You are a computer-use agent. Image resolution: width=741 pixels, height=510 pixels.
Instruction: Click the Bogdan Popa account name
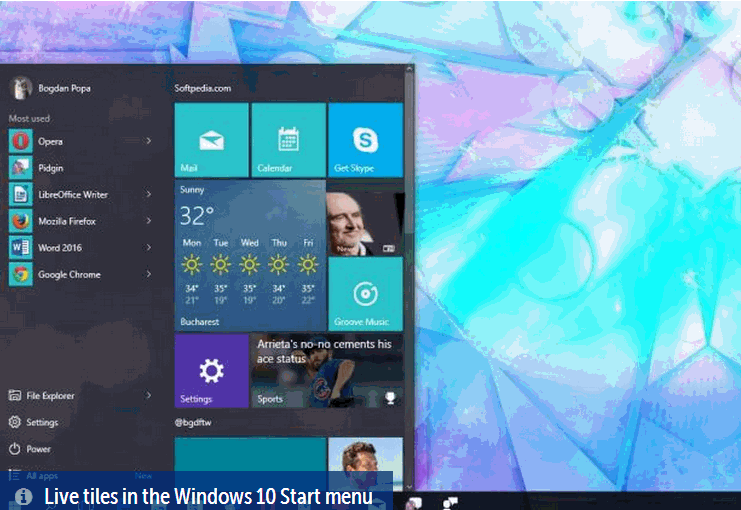pyautogui.click(x=64, y=88)
